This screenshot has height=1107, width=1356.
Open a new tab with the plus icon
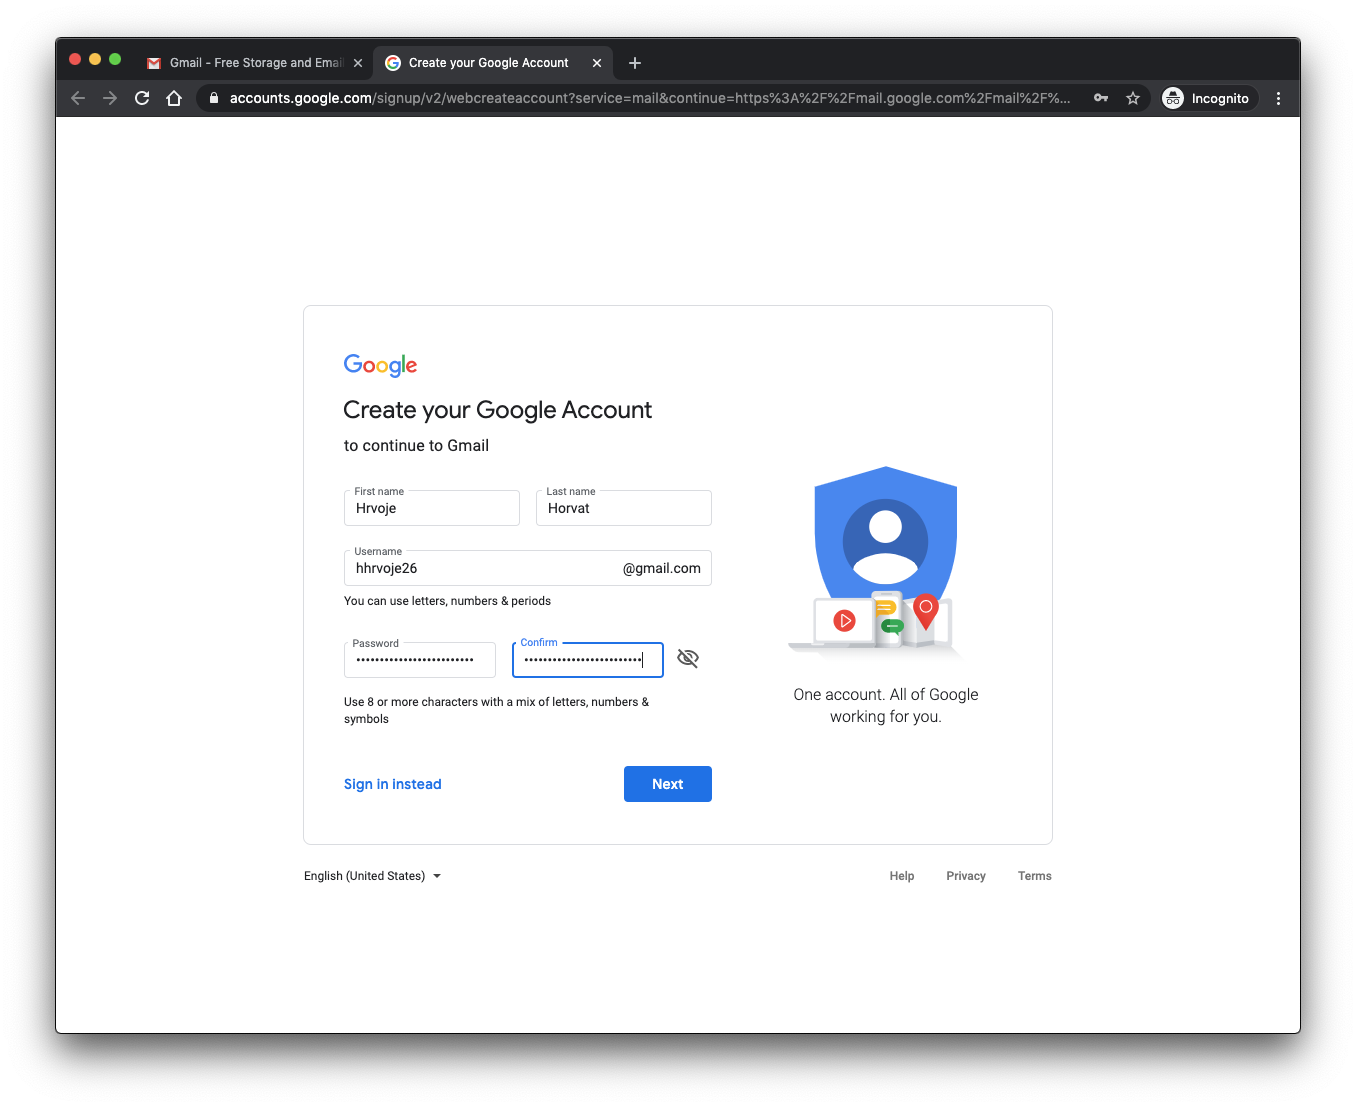tap(635, 63)
